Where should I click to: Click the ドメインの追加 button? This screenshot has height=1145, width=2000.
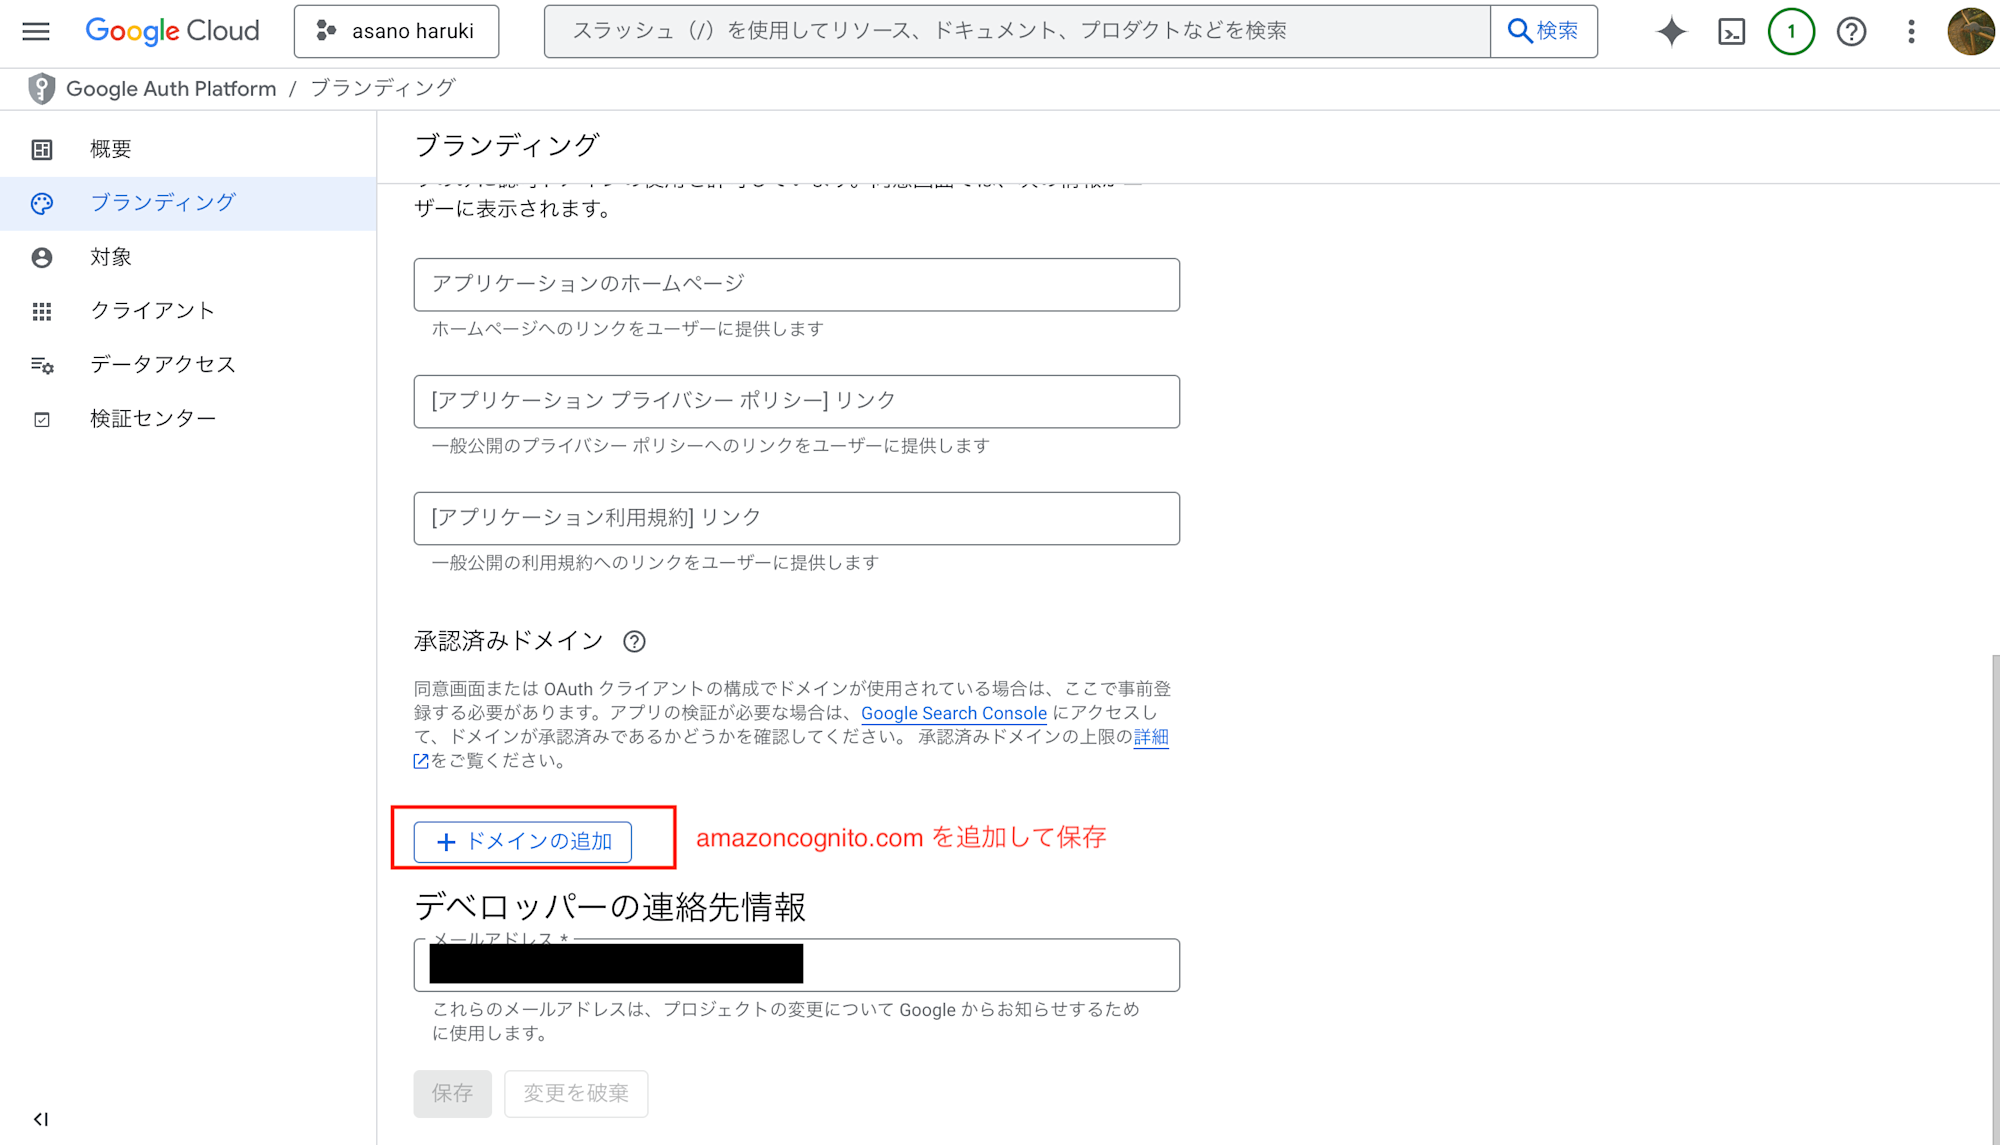tap(522, 842)
